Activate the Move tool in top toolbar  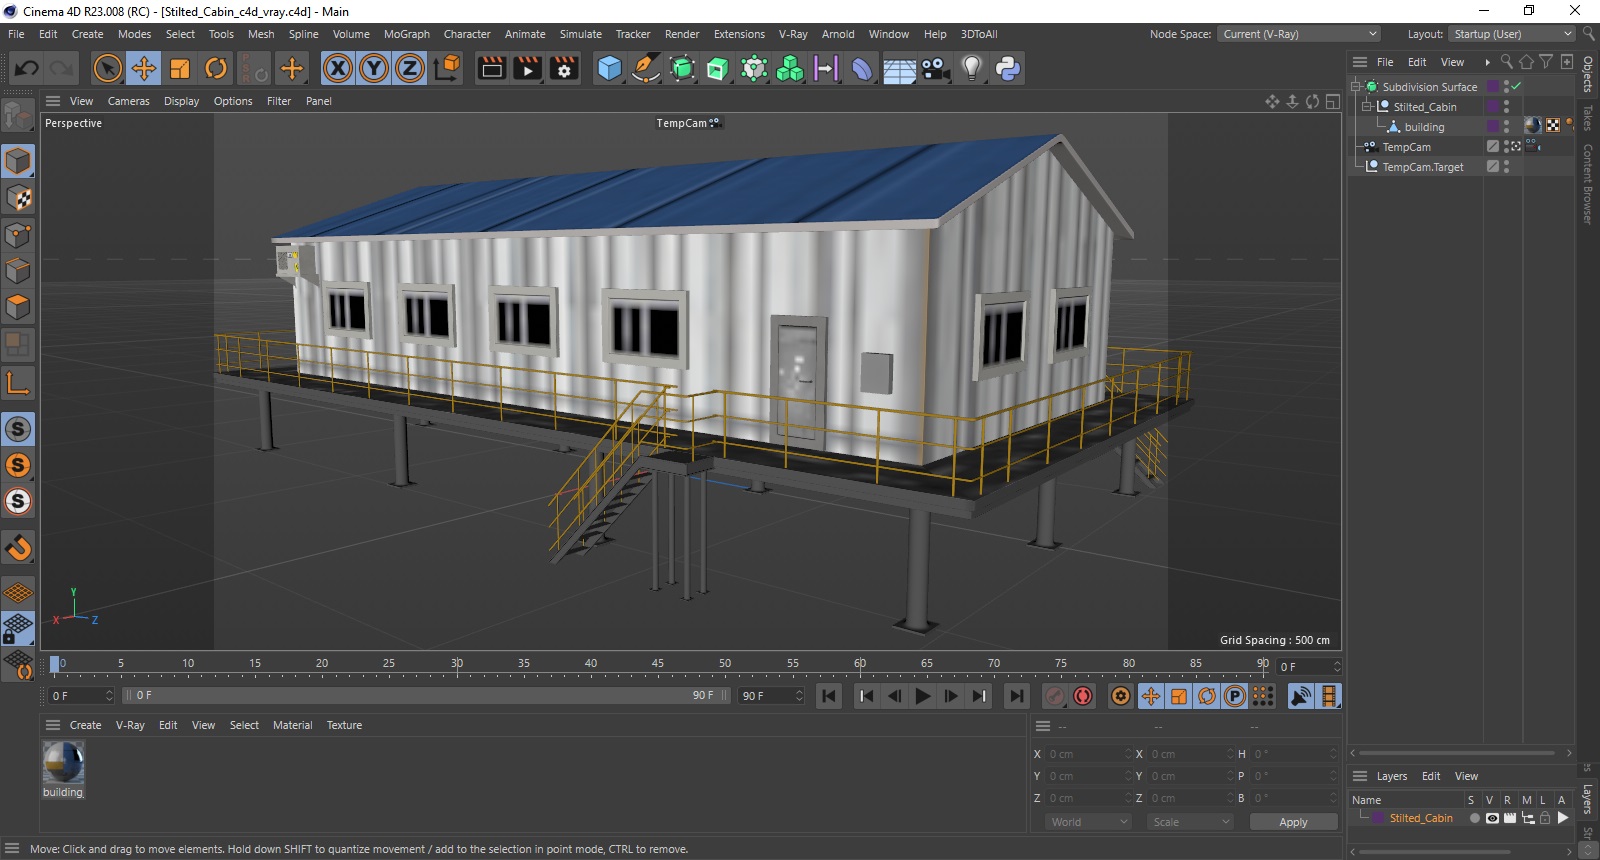point(144,68)
